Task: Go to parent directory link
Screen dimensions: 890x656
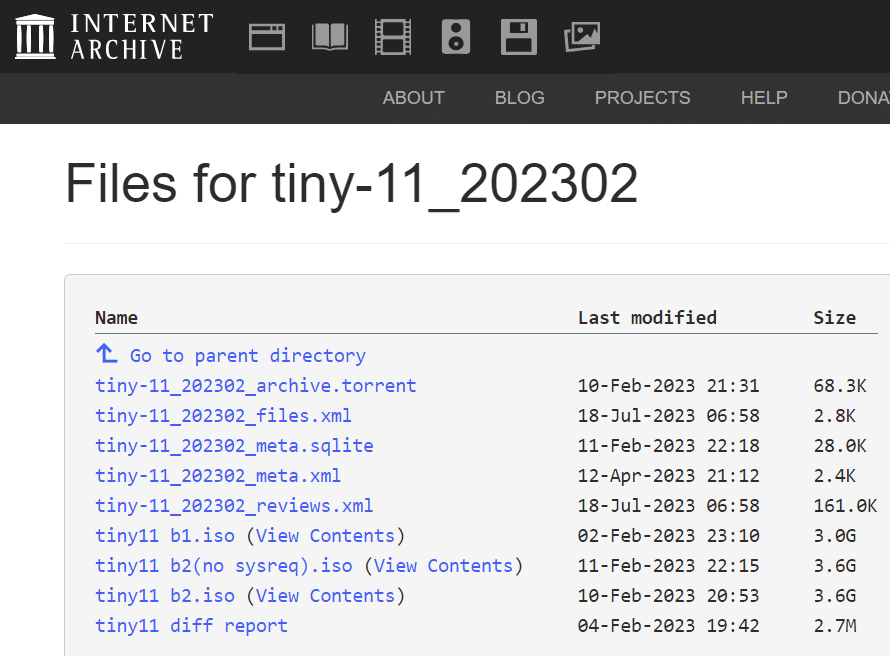Action: [x=247, y=356]
